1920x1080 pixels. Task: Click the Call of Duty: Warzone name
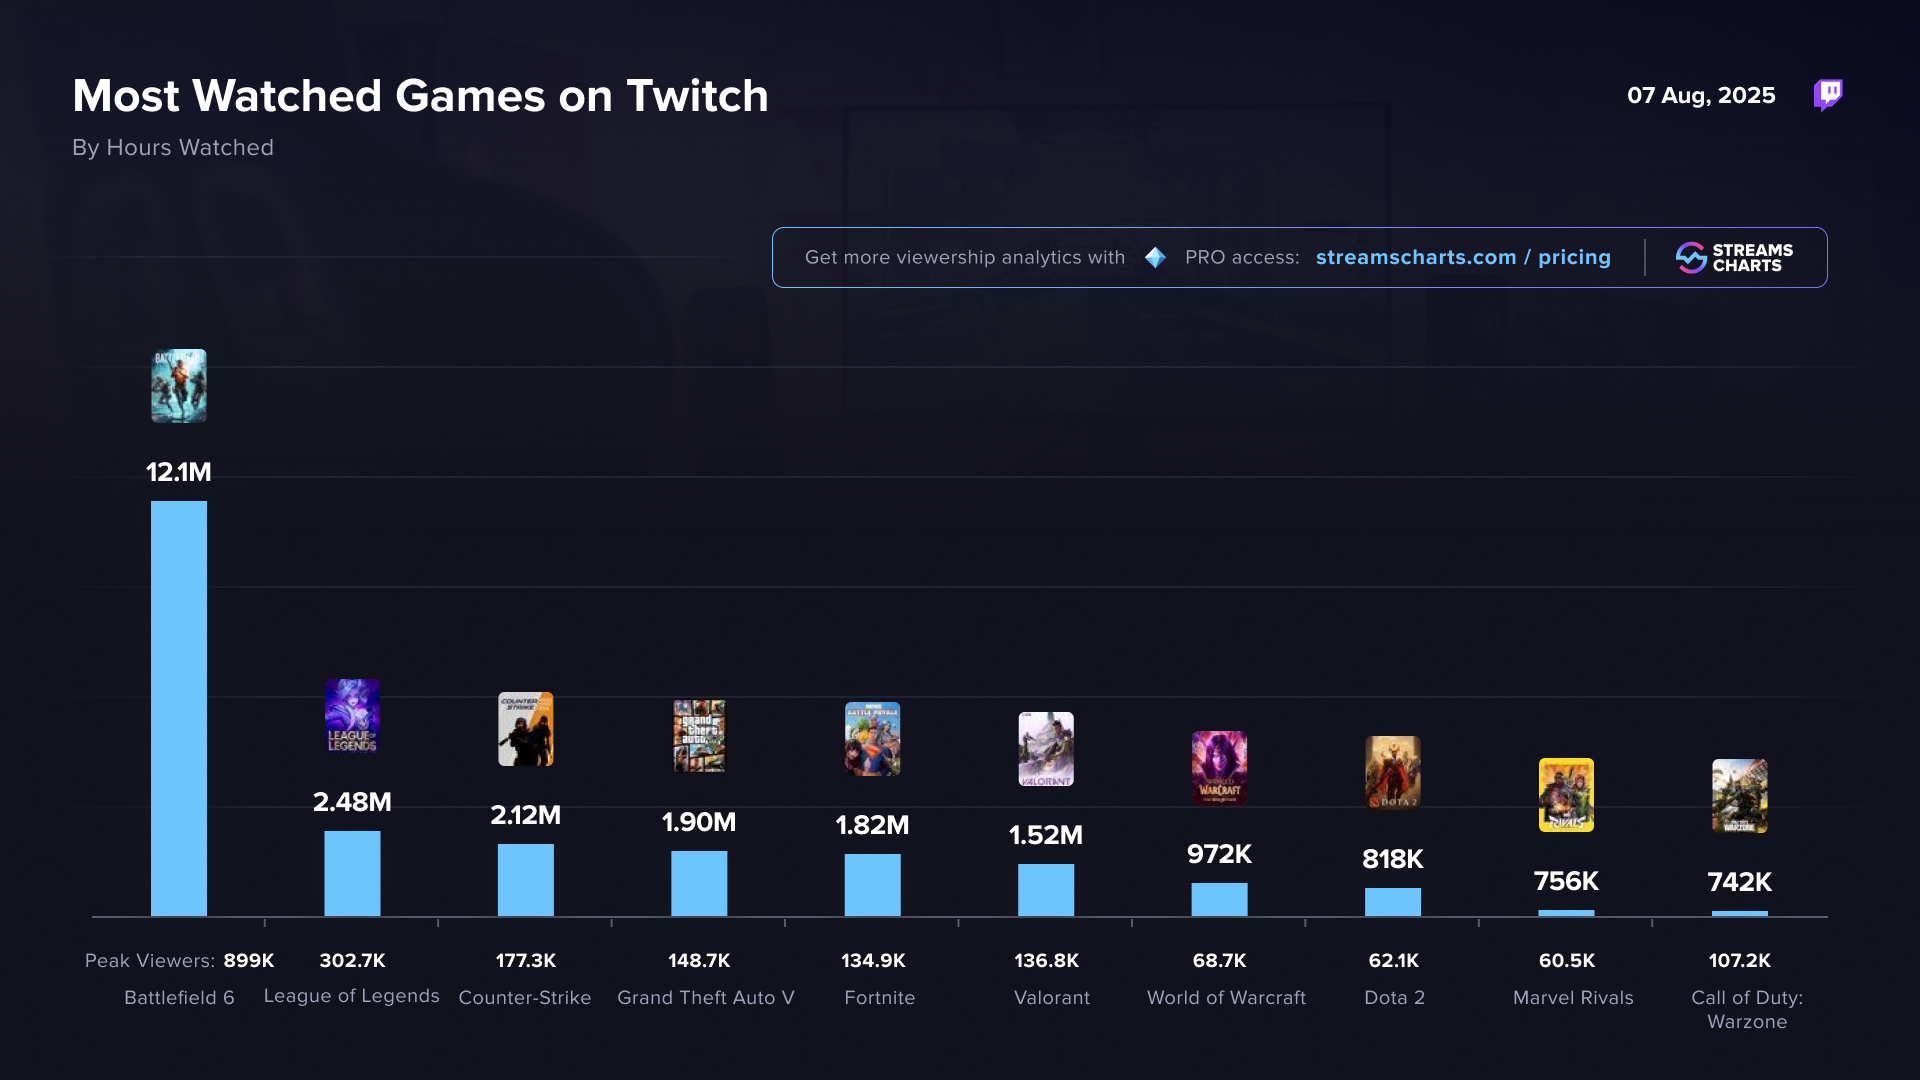coord(1747,1010)
